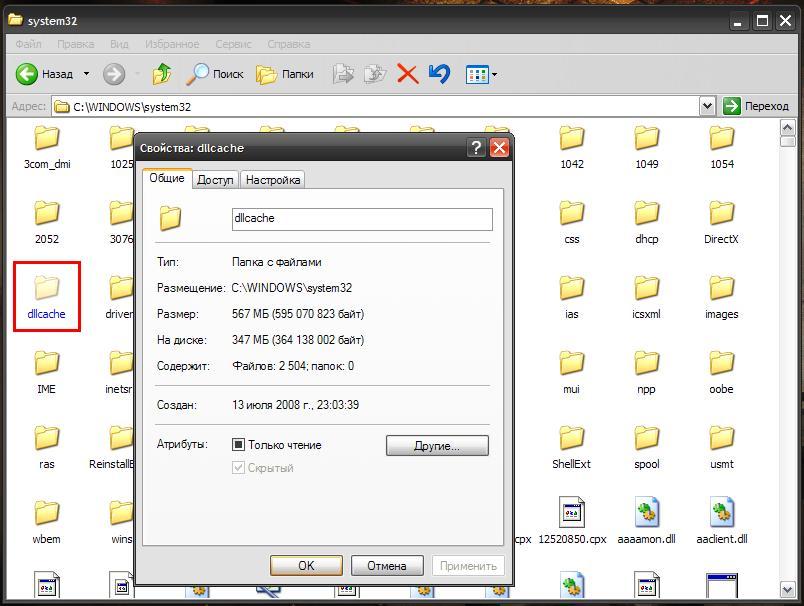Click the scrollbar up arrow

[x=788, y=127]
